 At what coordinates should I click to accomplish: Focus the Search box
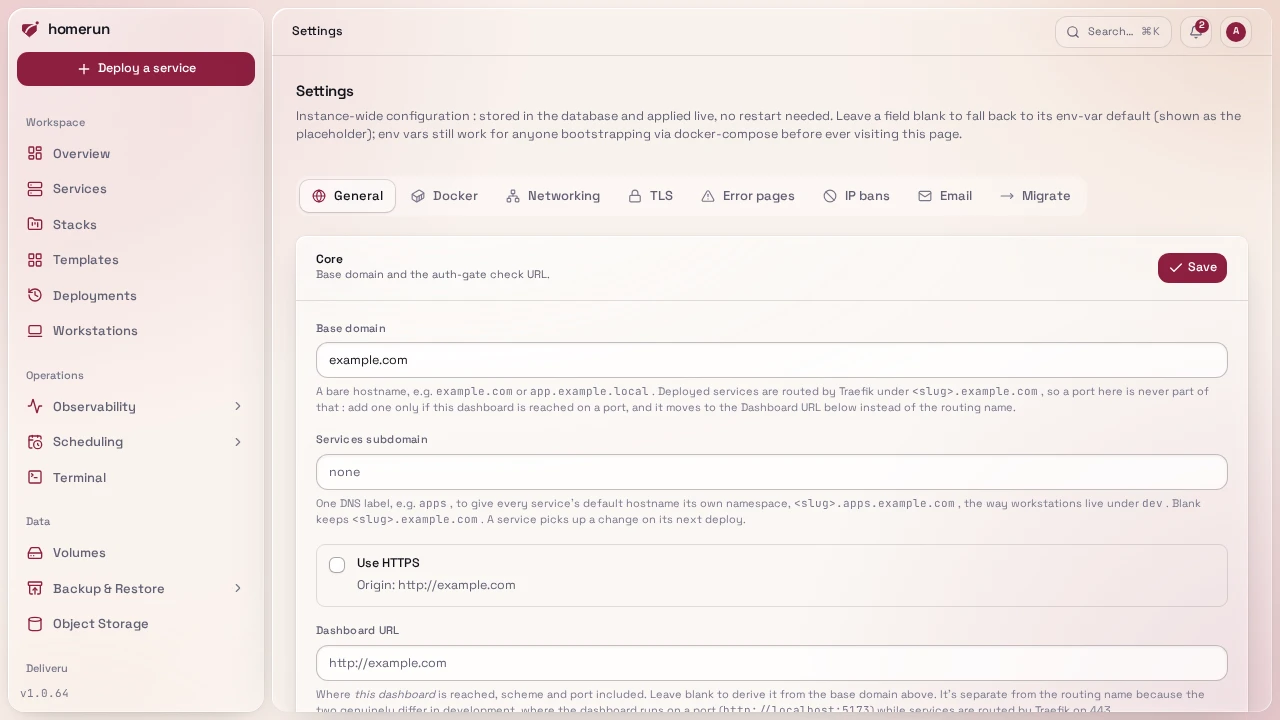click(x=1113, y=32)
